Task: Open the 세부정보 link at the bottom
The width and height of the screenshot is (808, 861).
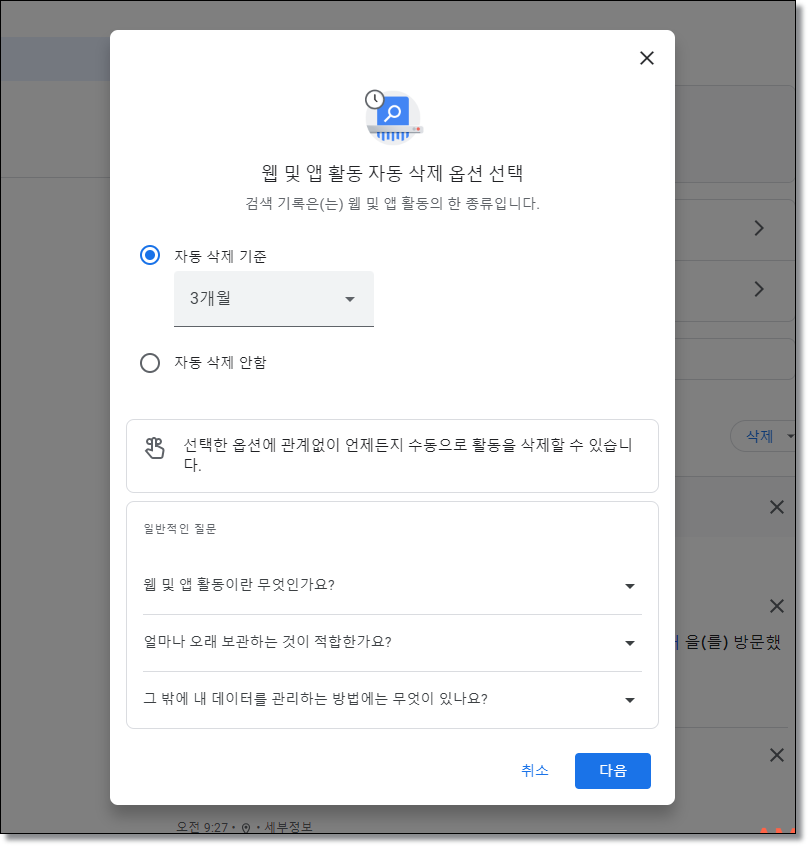Action: tap(290, 826)
